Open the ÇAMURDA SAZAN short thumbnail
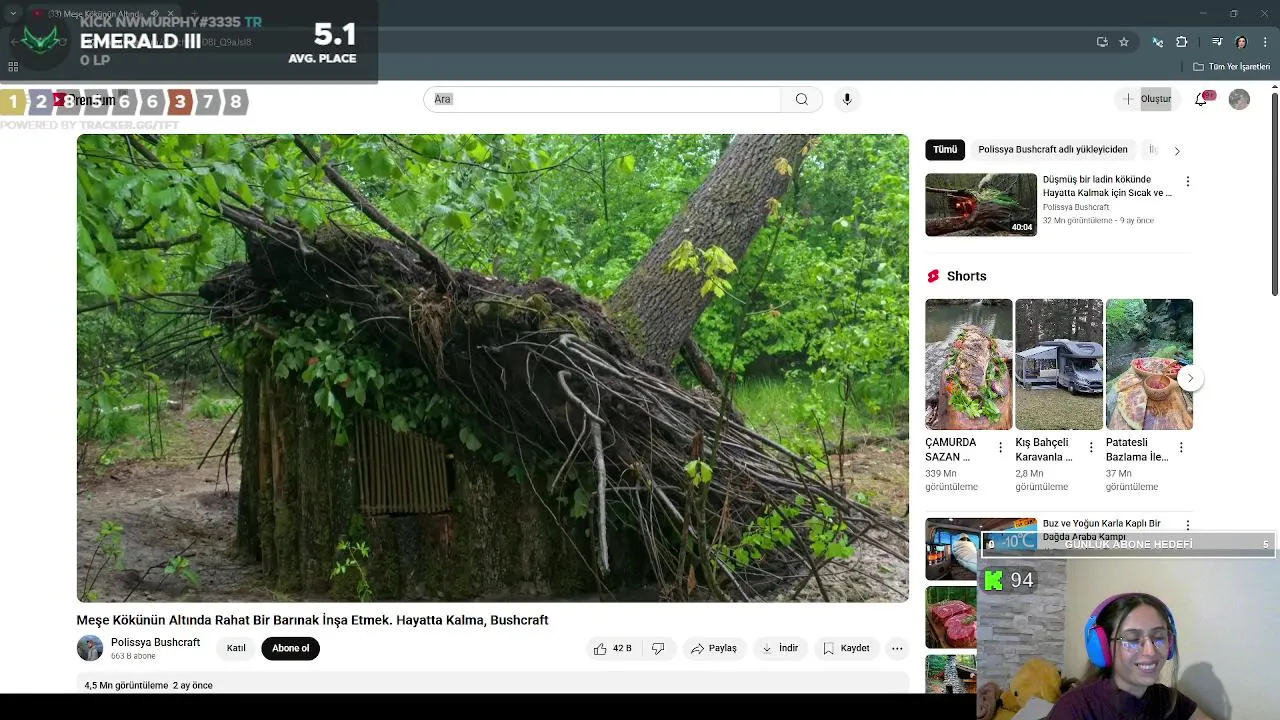 click(969, 364)
